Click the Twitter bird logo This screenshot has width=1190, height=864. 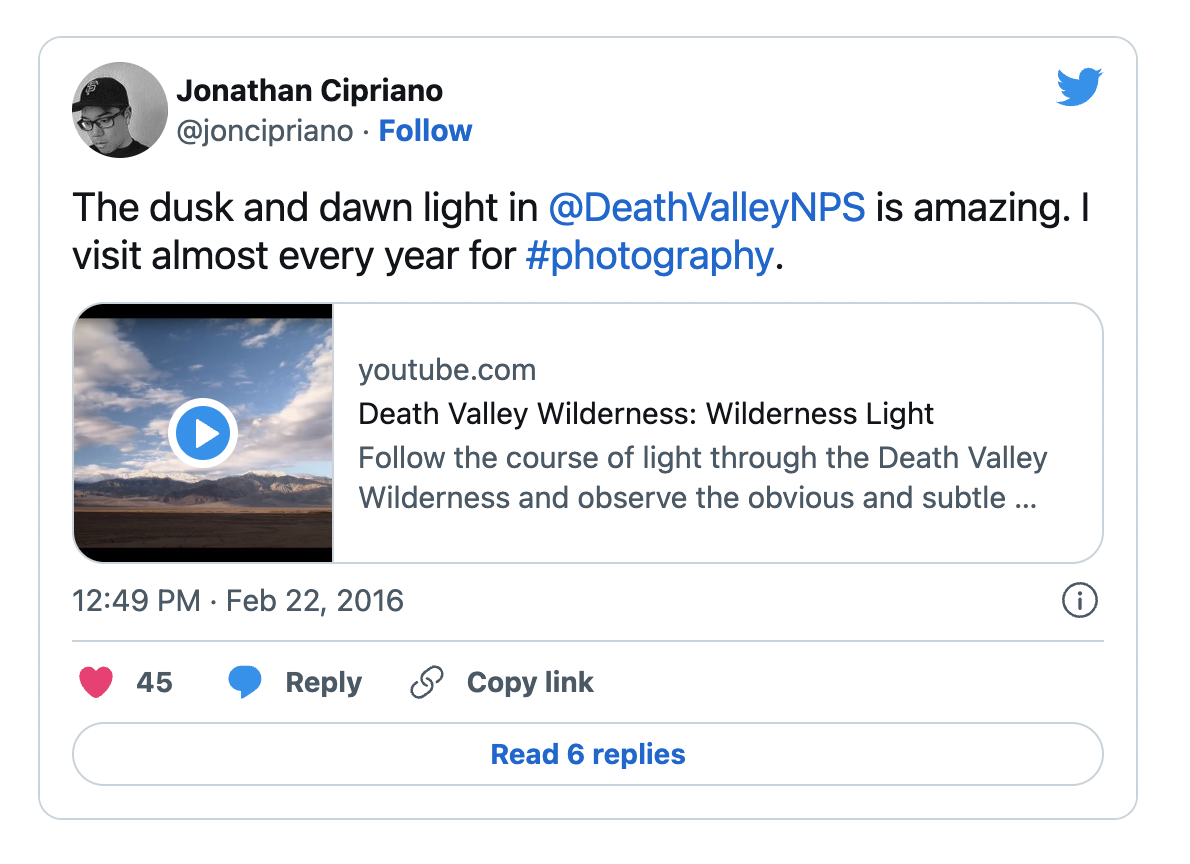point(1079,87)
